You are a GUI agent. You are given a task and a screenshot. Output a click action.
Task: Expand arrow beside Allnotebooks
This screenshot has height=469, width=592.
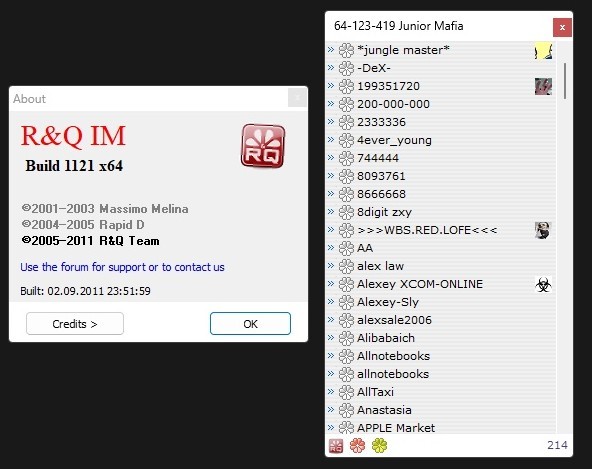tap(331, 356)
